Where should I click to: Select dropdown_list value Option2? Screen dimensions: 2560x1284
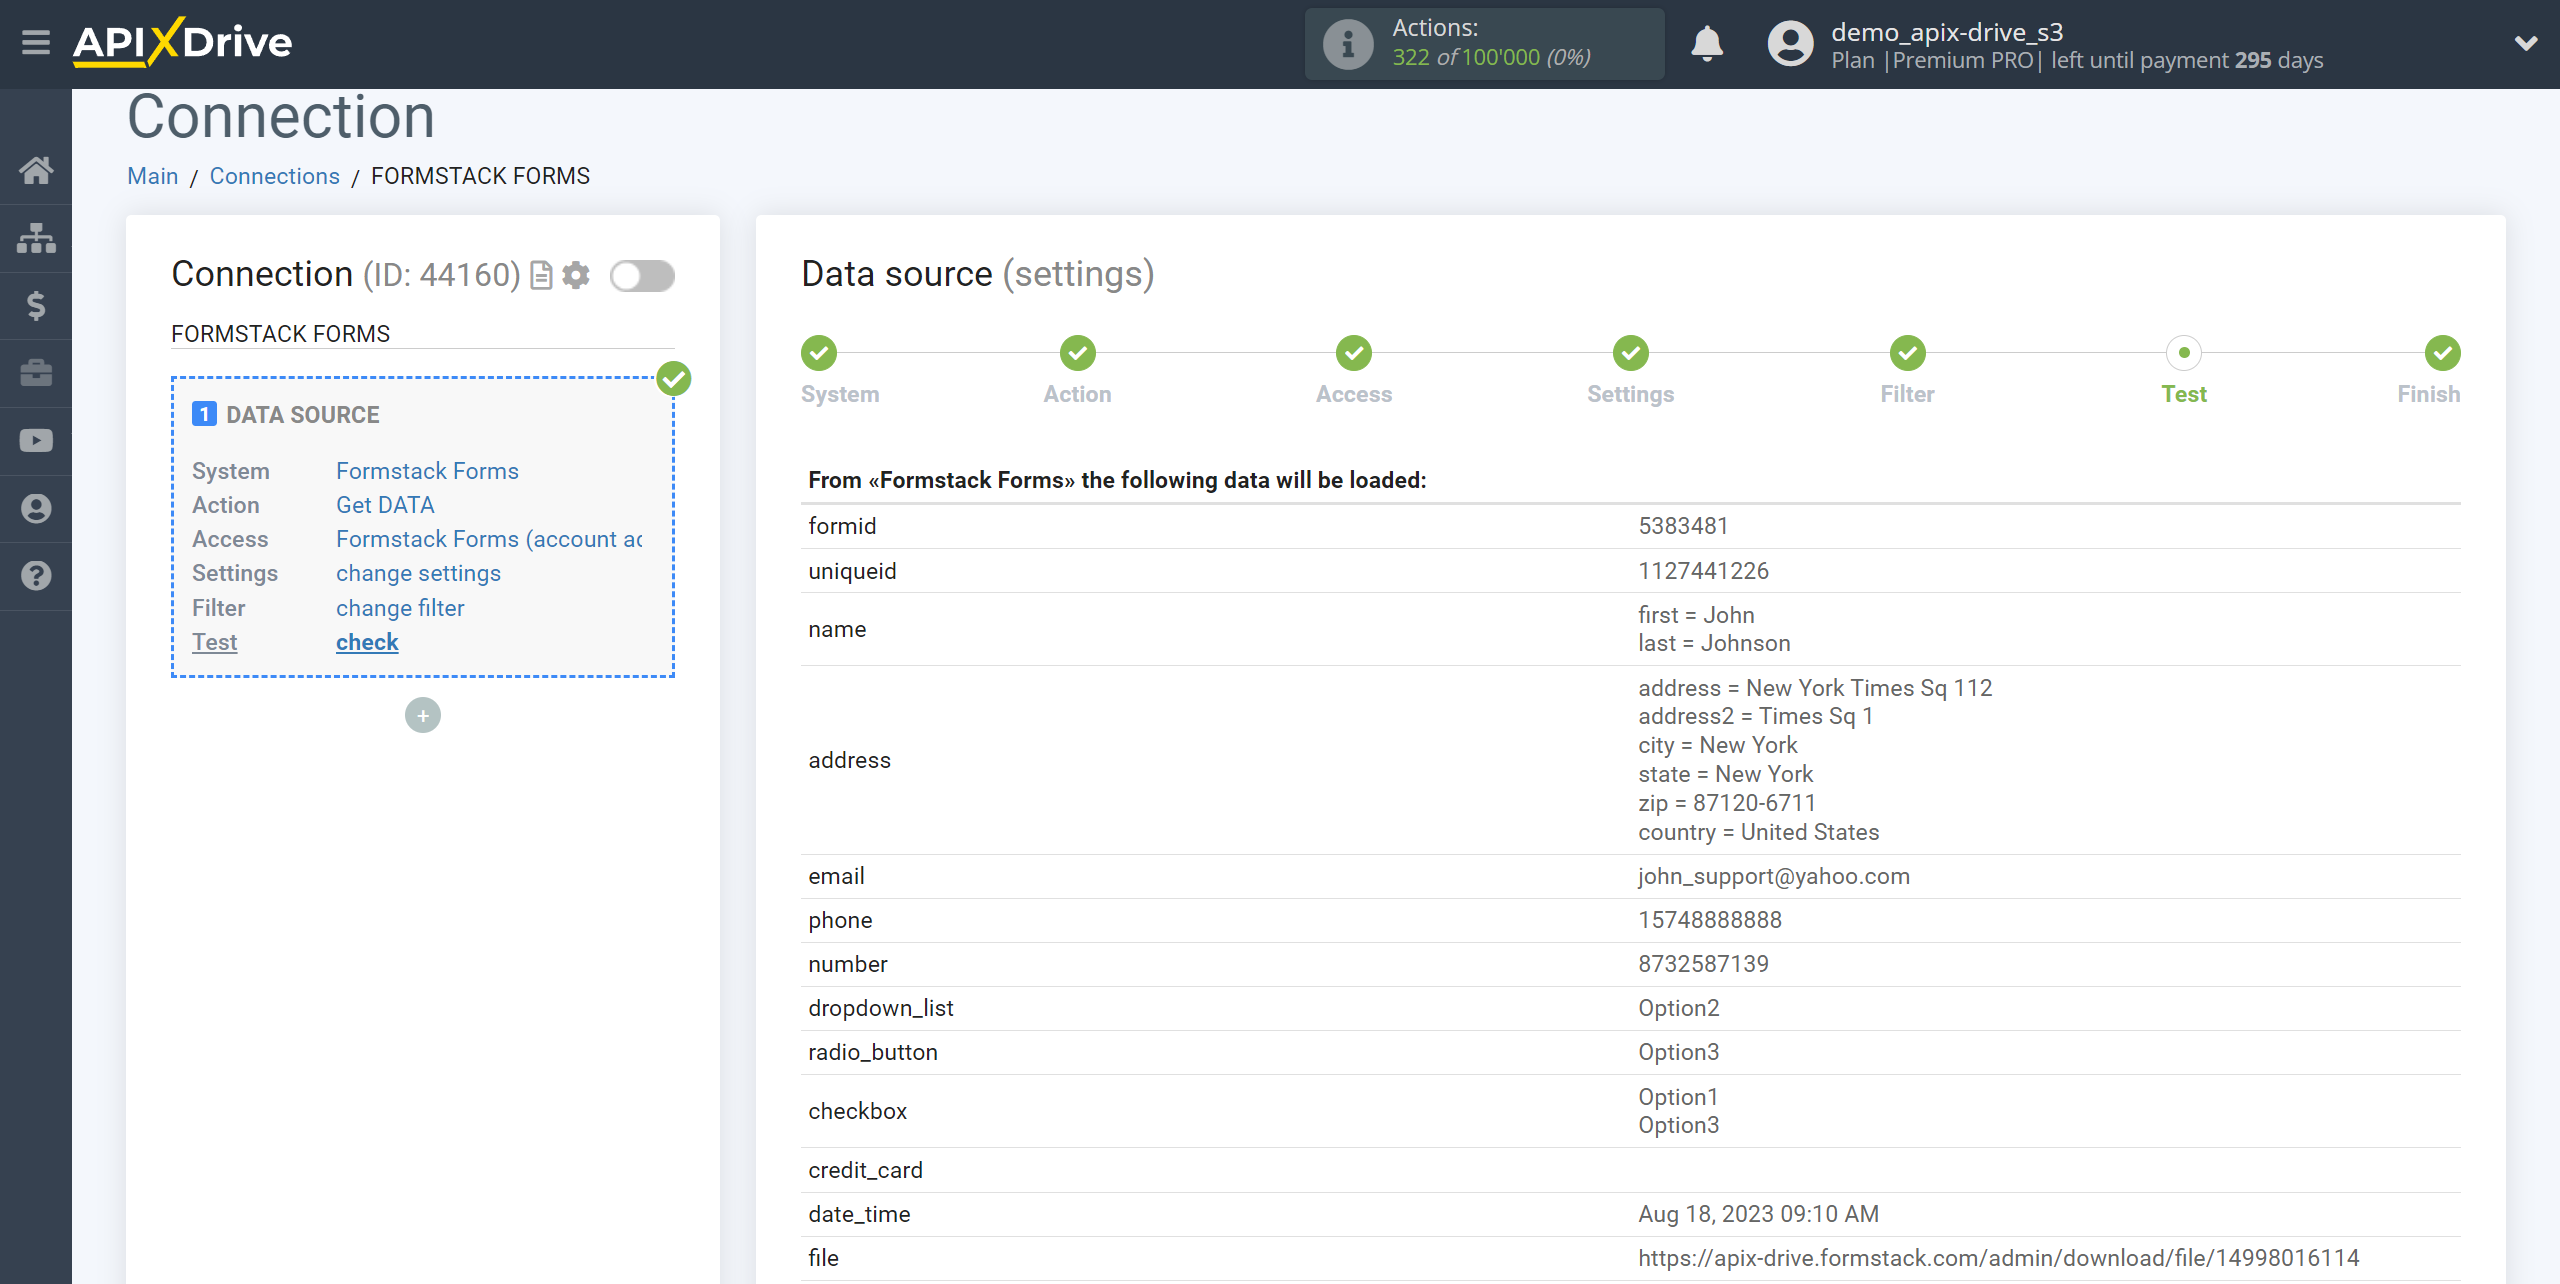1679,1008
